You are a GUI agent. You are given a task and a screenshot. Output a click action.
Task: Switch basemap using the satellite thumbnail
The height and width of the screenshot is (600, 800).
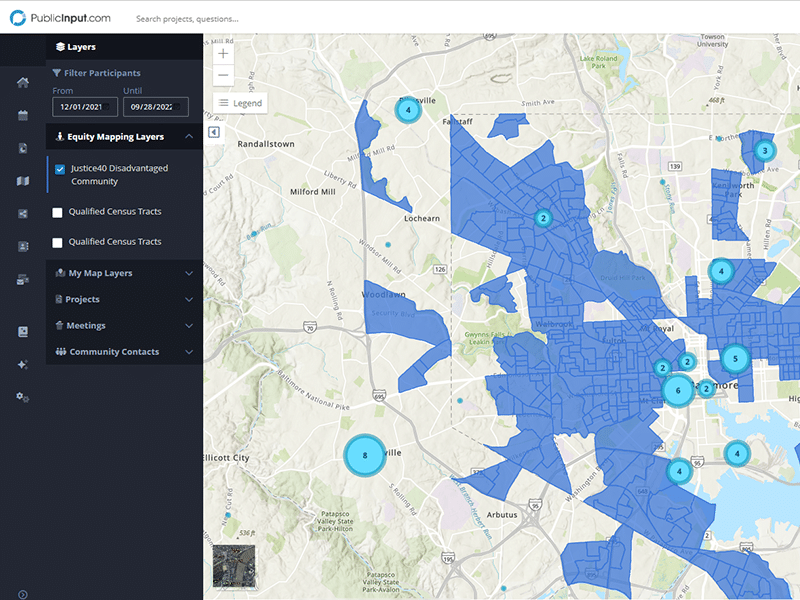tap(234, 566)
